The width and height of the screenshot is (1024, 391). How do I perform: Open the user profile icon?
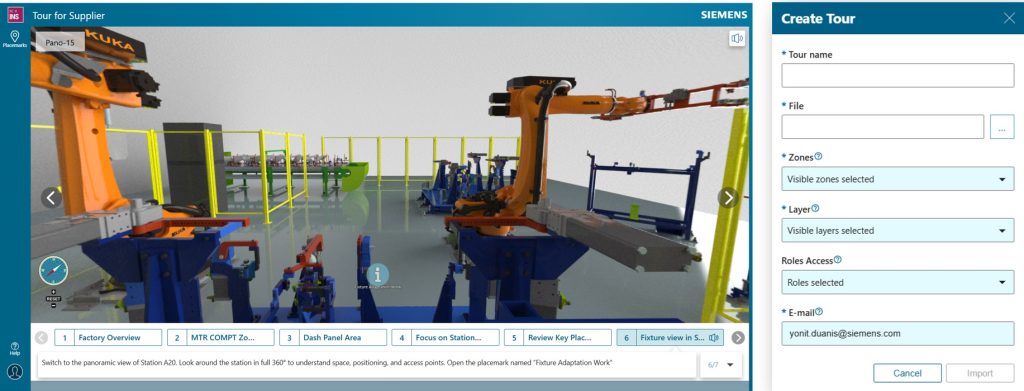tap(14, 371)
